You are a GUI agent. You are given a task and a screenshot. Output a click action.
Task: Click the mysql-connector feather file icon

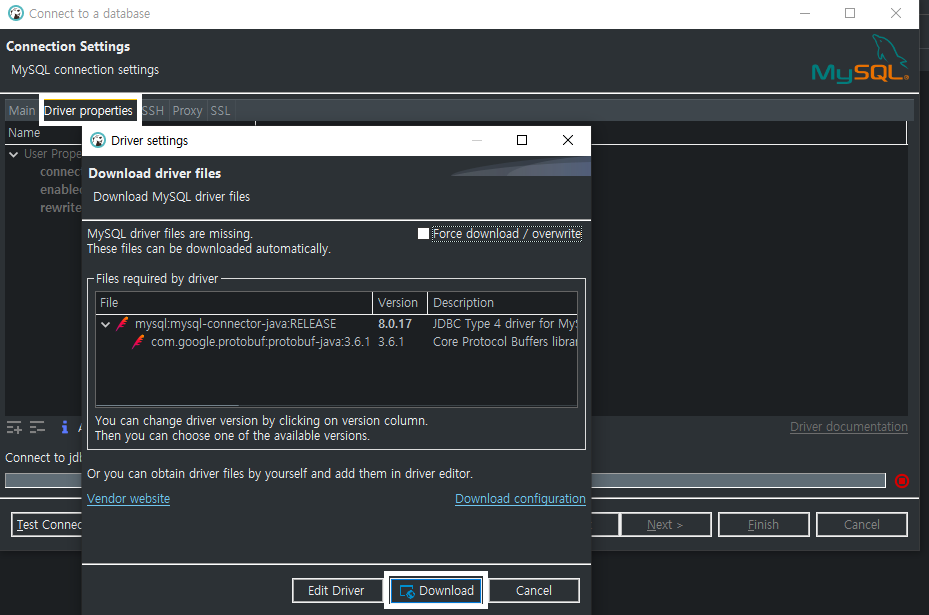(123, 323)
